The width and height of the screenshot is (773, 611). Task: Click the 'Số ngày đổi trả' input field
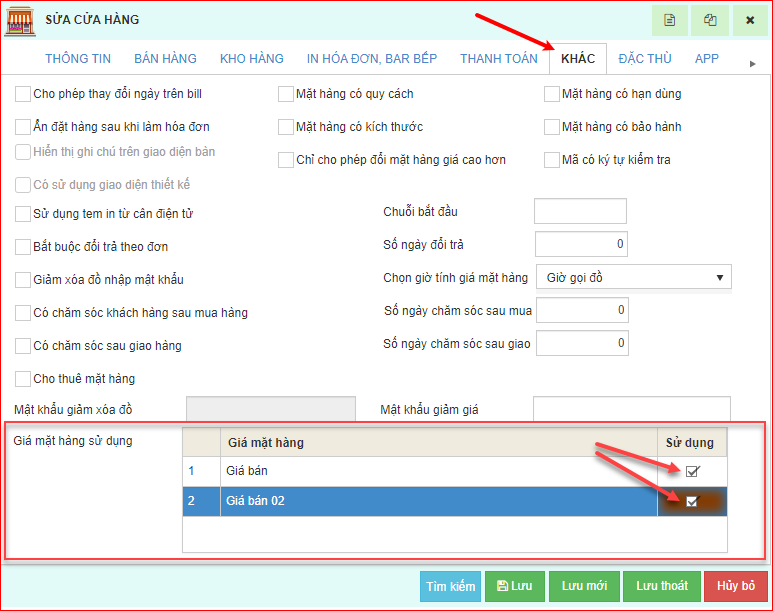click(581, 244)
